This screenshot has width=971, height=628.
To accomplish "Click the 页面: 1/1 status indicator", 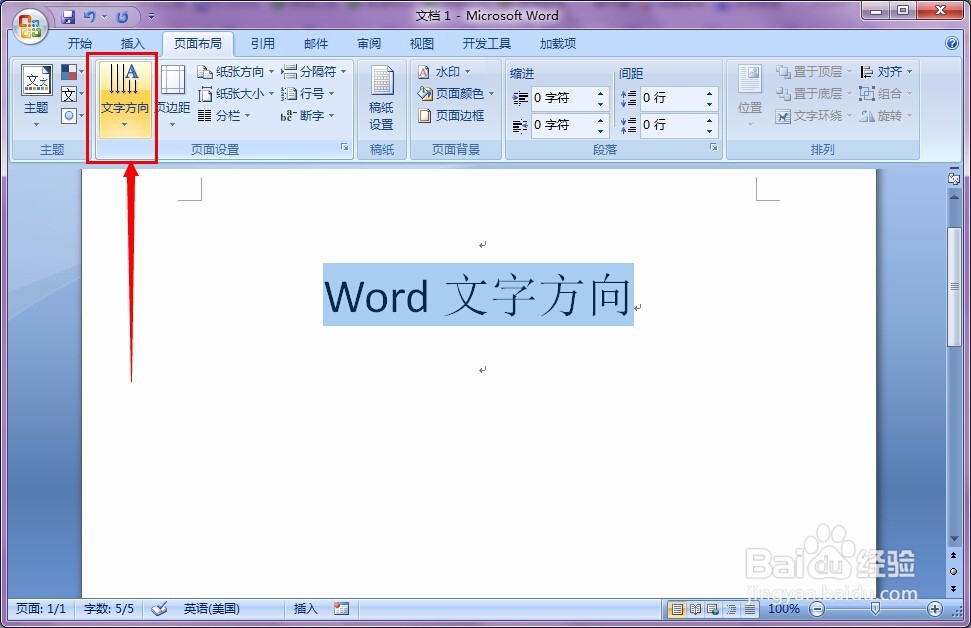I will click(x=40, y=609).
